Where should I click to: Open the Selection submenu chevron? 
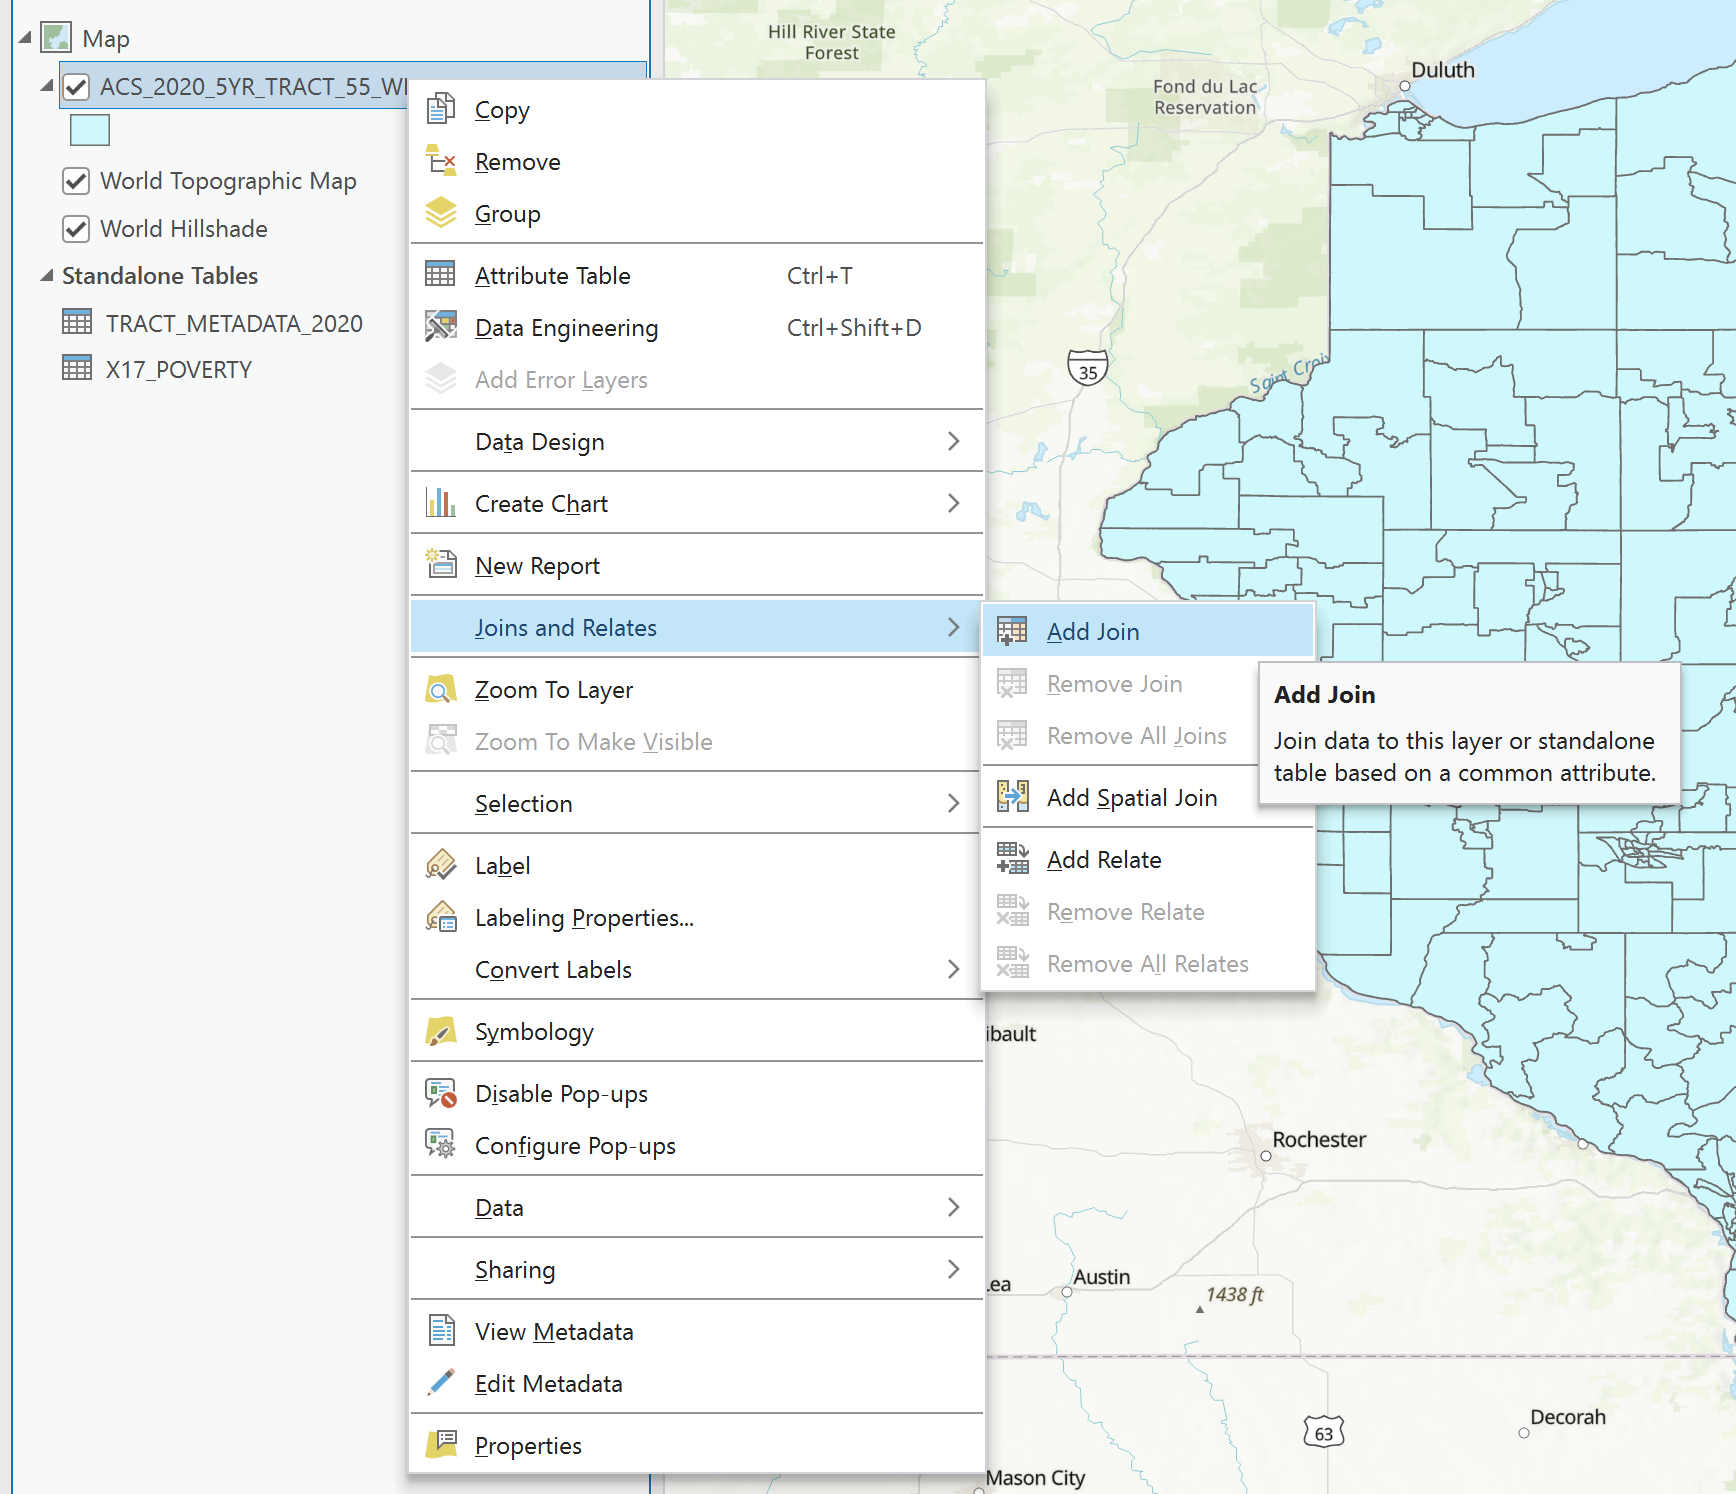tap(953, 803)
